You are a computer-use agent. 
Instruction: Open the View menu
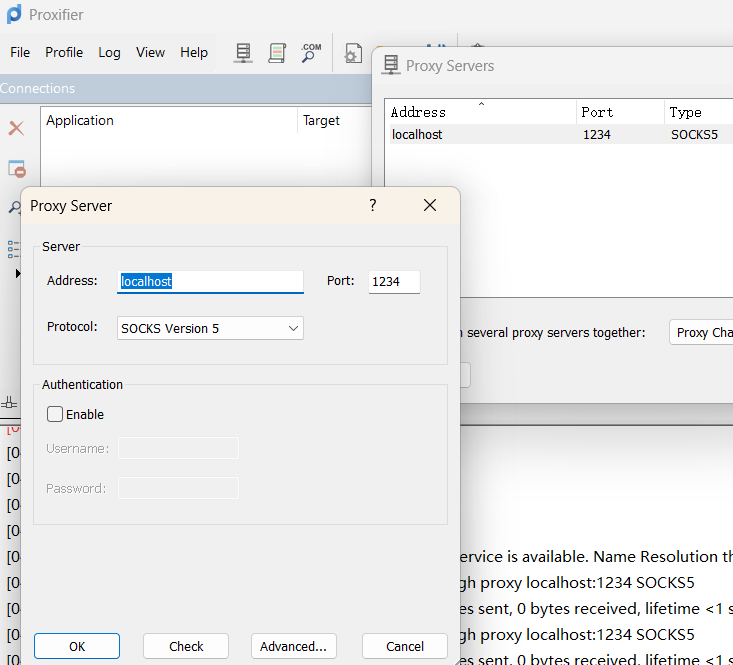[151, 52]
